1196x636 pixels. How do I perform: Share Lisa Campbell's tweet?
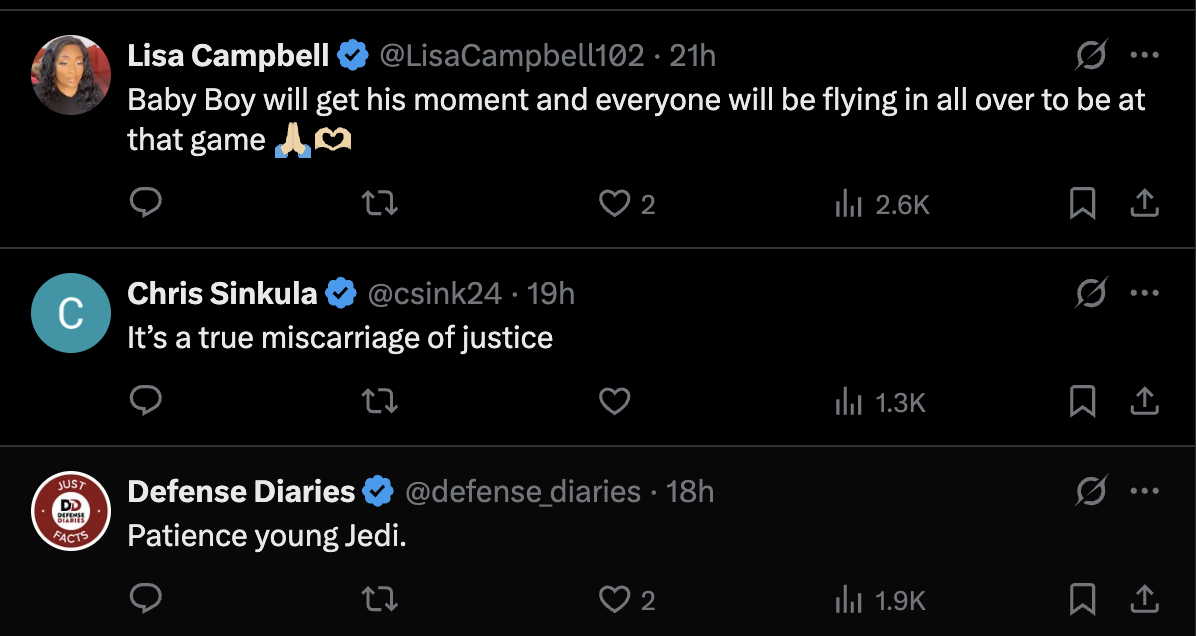tap(1144, 204)
